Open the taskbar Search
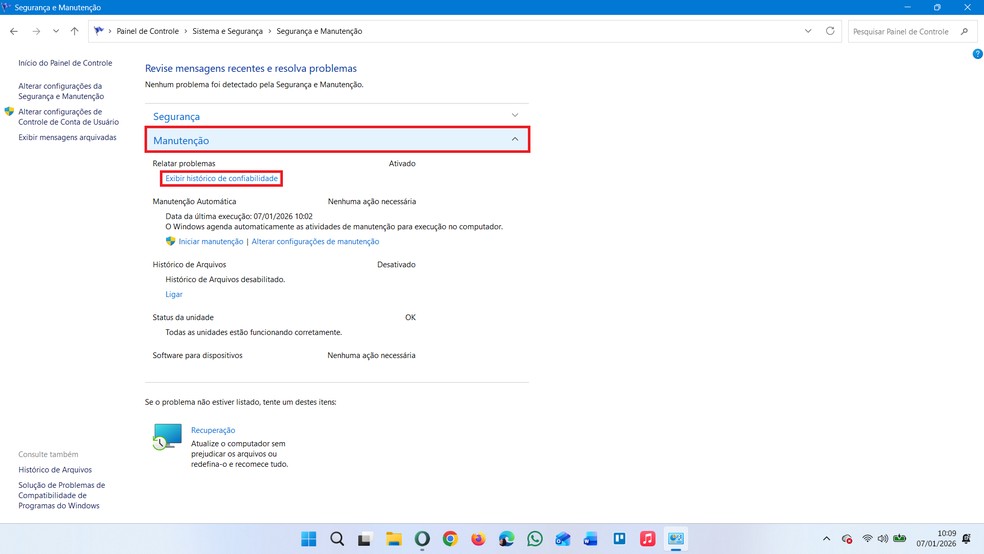The width and height of the screenshot is (984, 554). pos(337,539)
